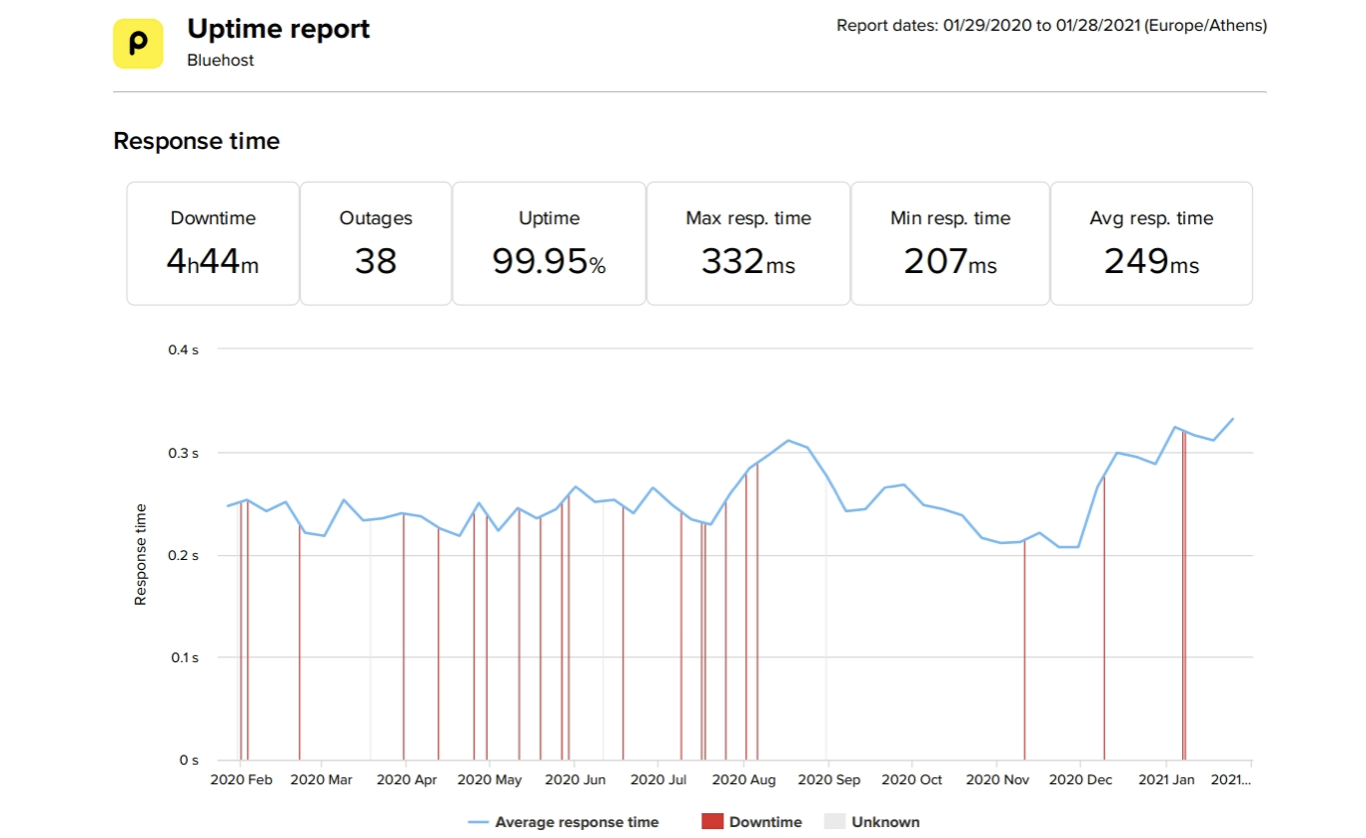Select the Avg resp. time card

(x=1151, y=243)
